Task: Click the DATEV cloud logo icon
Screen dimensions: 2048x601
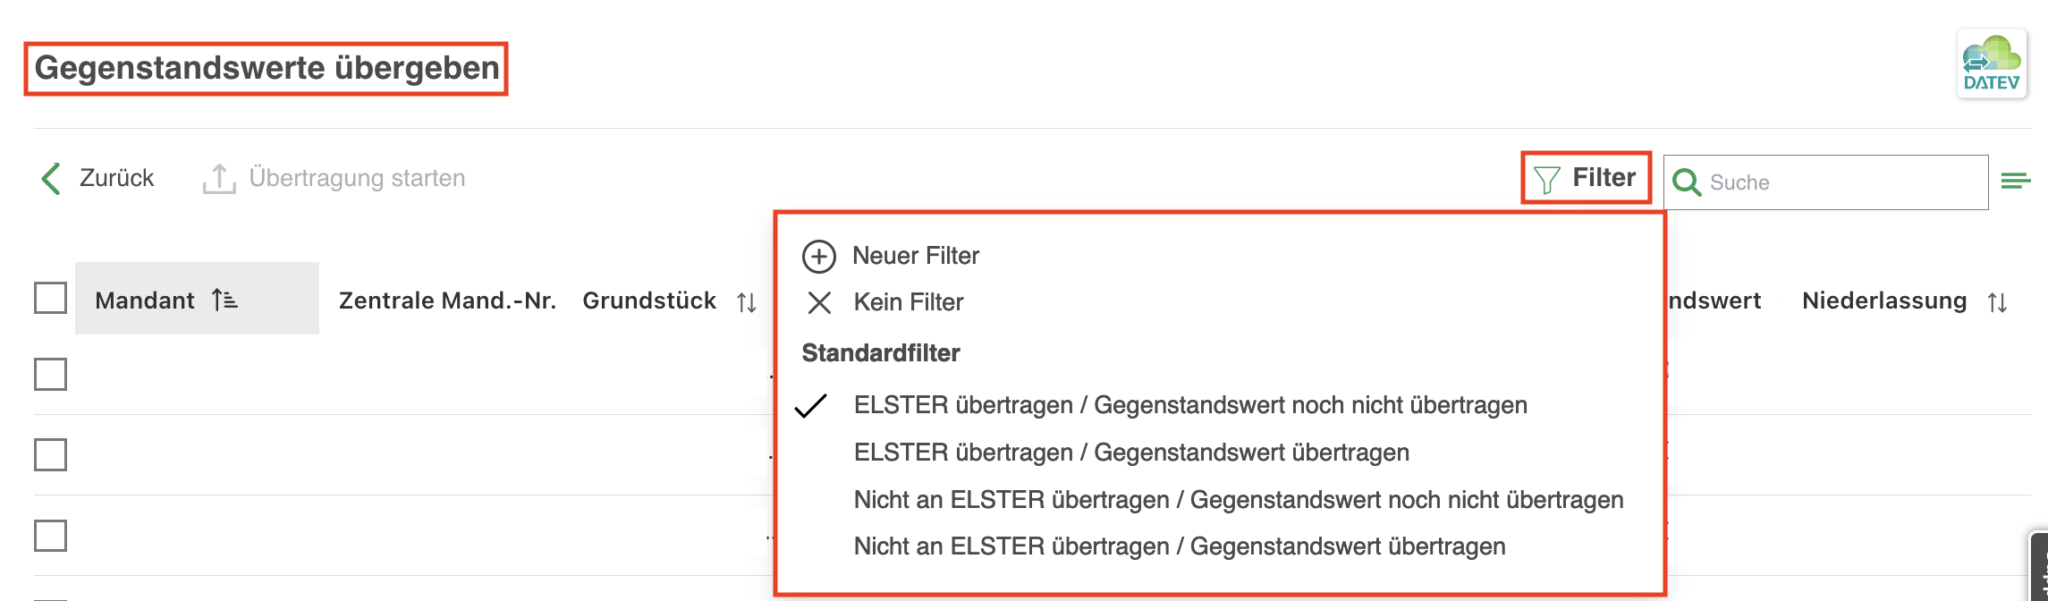Action: click(1991, 64)
